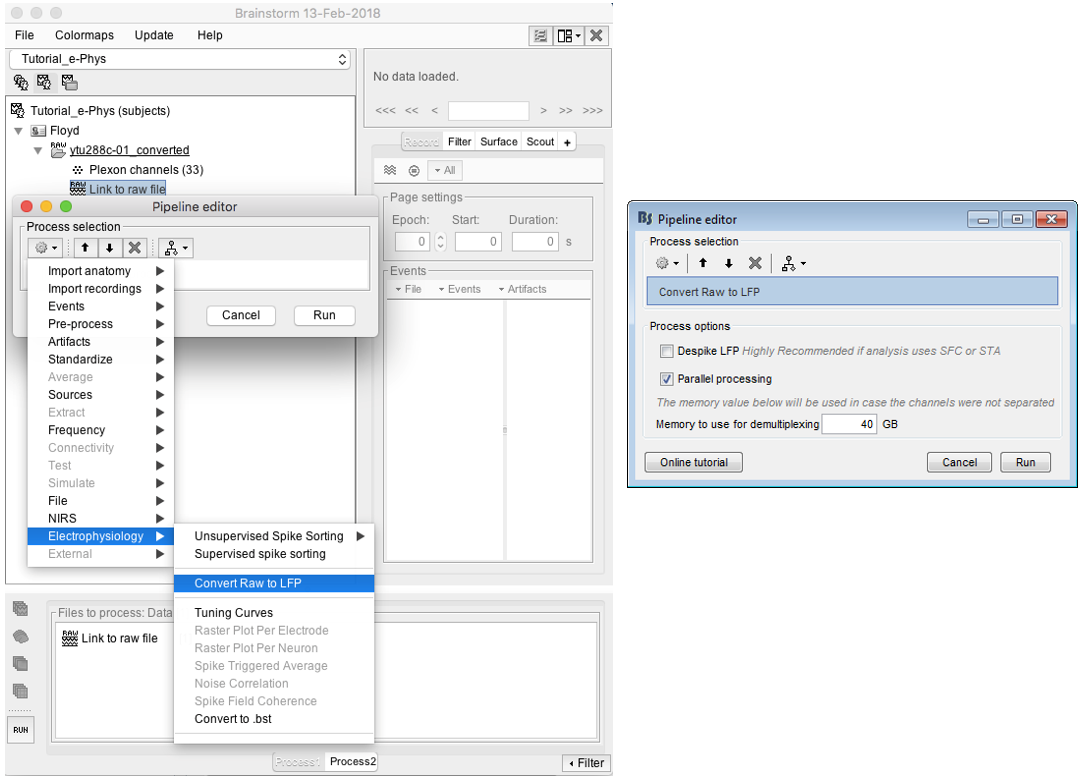Click the Filter button at bottom
This screenshot has width=1084, height=779.
tap(587, 763)
